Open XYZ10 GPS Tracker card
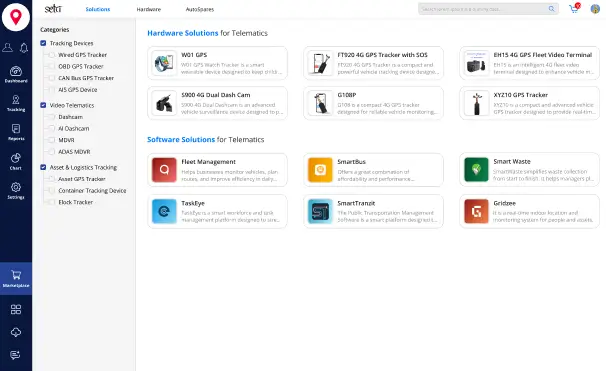Viewport: 606px width, 371px height. [x=529, y=103]
